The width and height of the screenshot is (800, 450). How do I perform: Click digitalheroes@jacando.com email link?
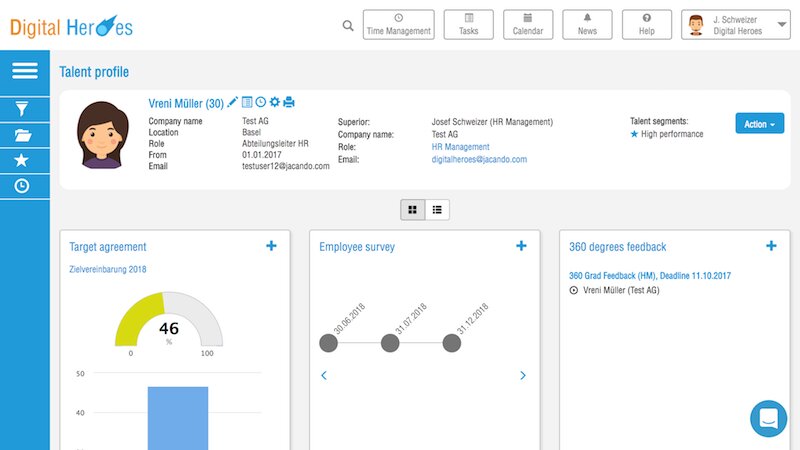479,159
